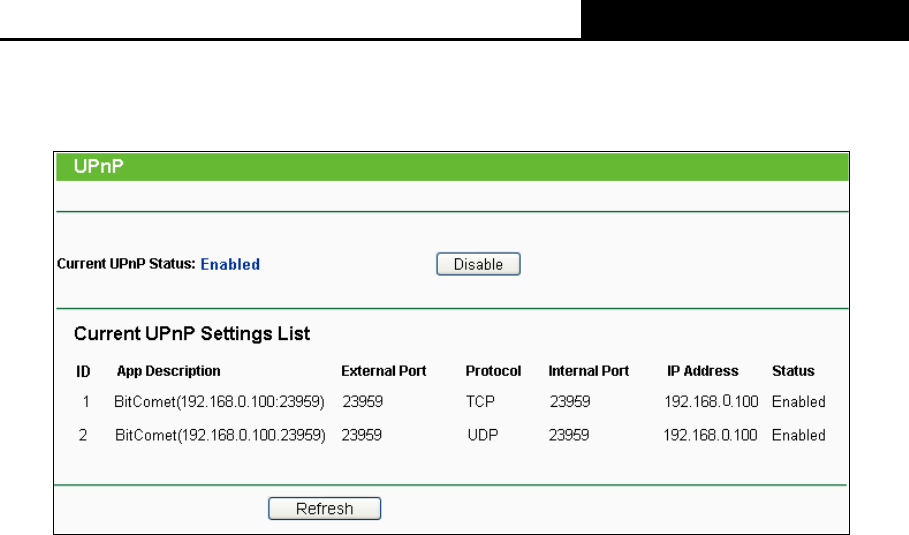Screen dimensions: 909x535
Task: Click the App Description column header
Action: pos(169,371)
